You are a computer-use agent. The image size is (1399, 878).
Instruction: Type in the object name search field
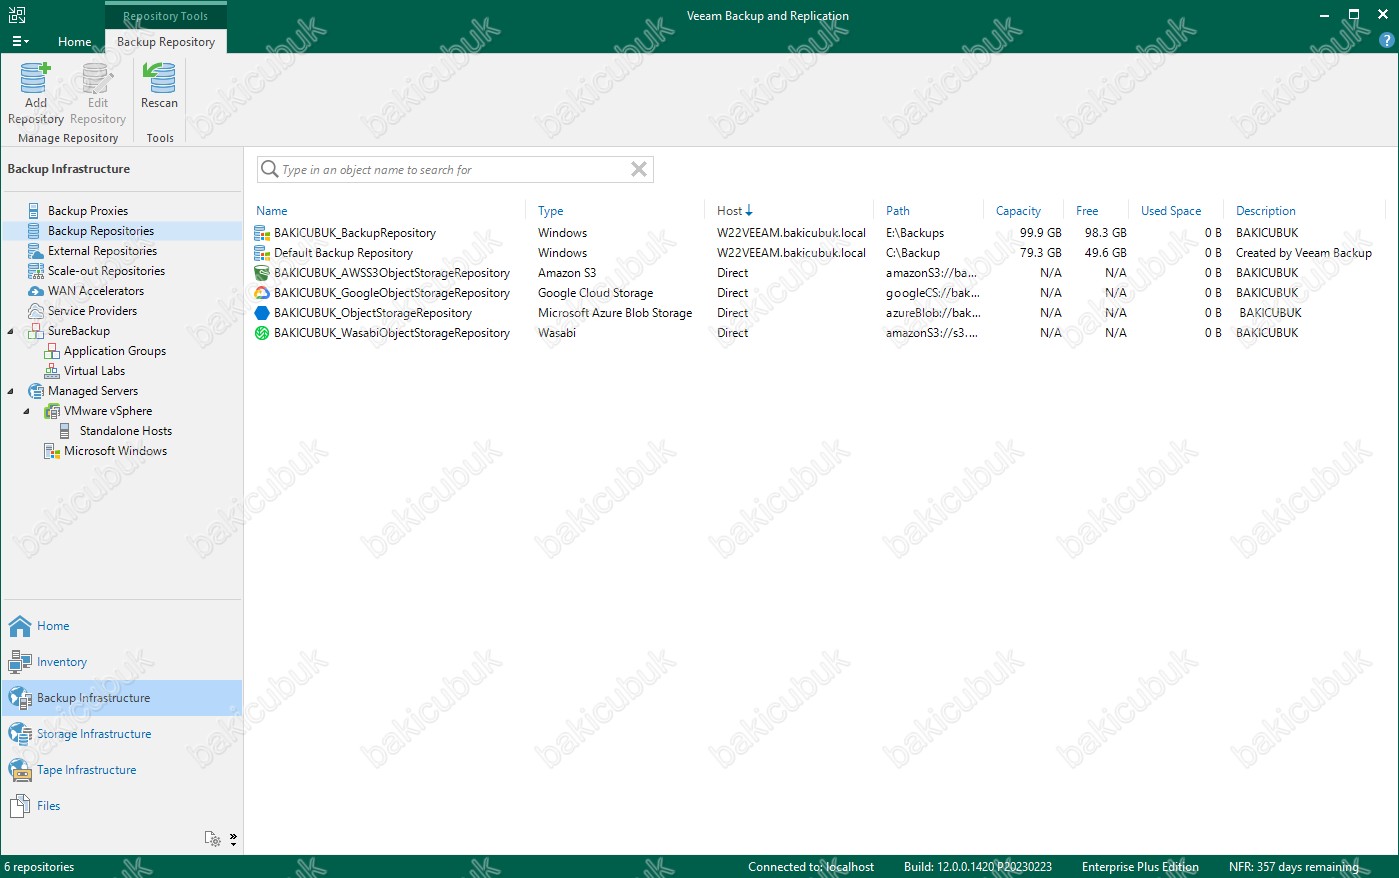(x=453, y=170)
